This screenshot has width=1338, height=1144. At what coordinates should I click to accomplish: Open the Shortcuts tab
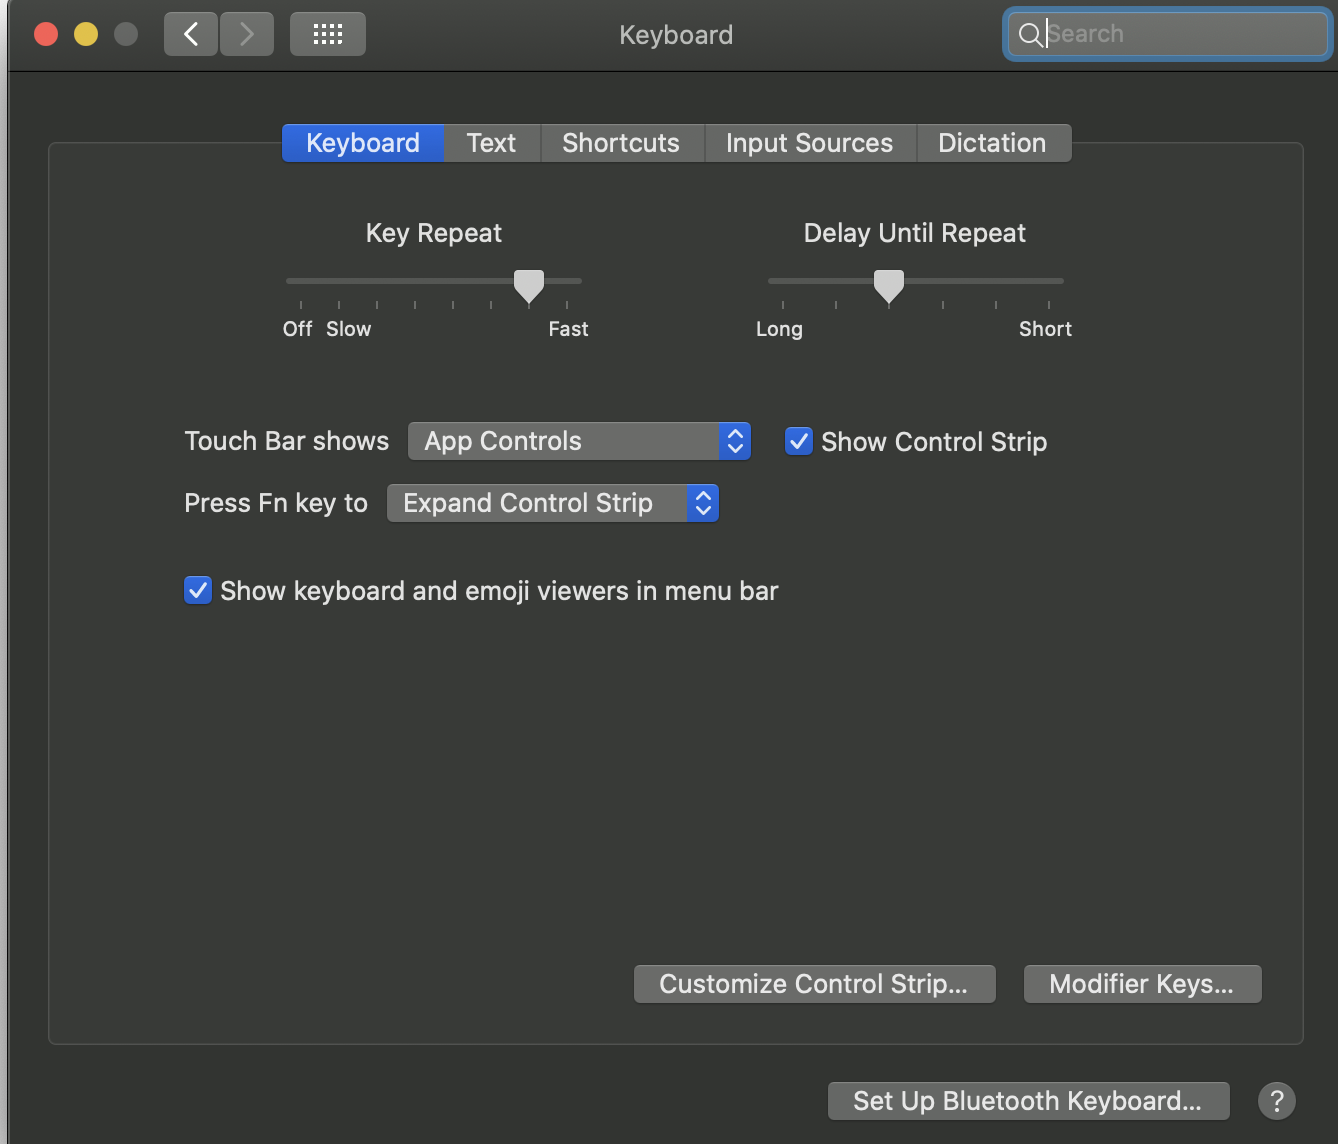click(621, 143)
